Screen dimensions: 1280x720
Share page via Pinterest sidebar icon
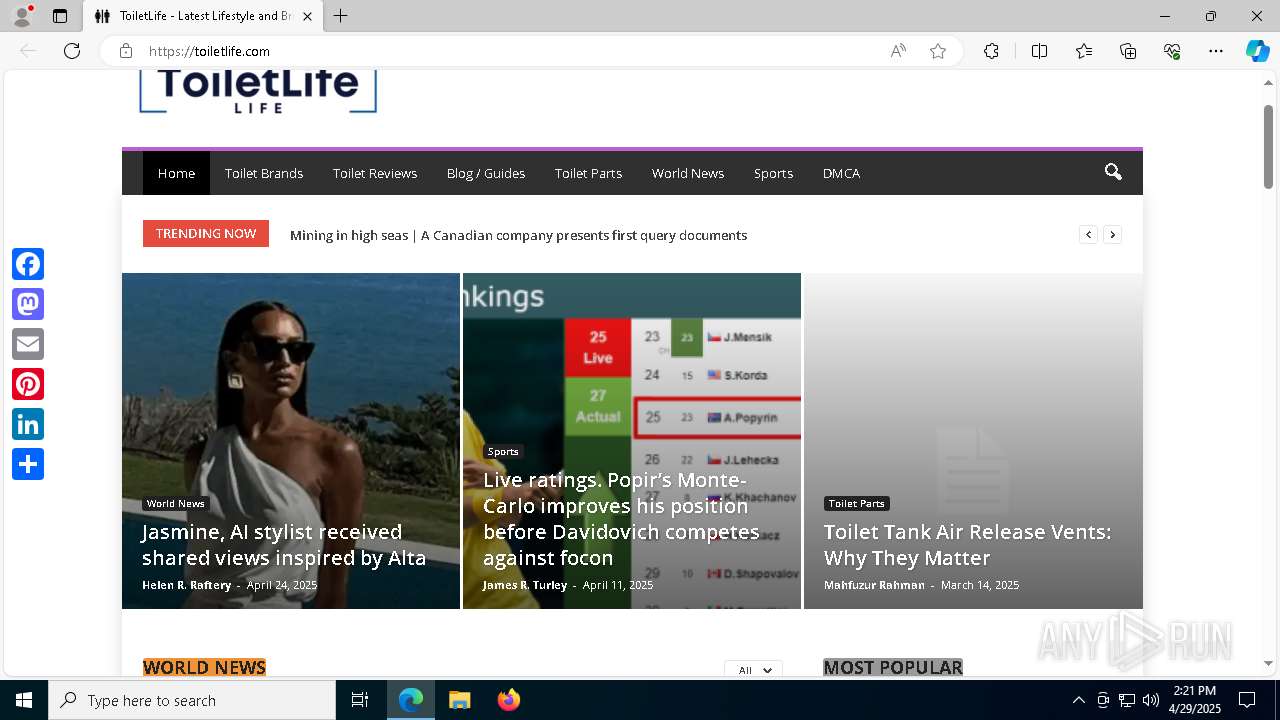[x=28, y=384]
